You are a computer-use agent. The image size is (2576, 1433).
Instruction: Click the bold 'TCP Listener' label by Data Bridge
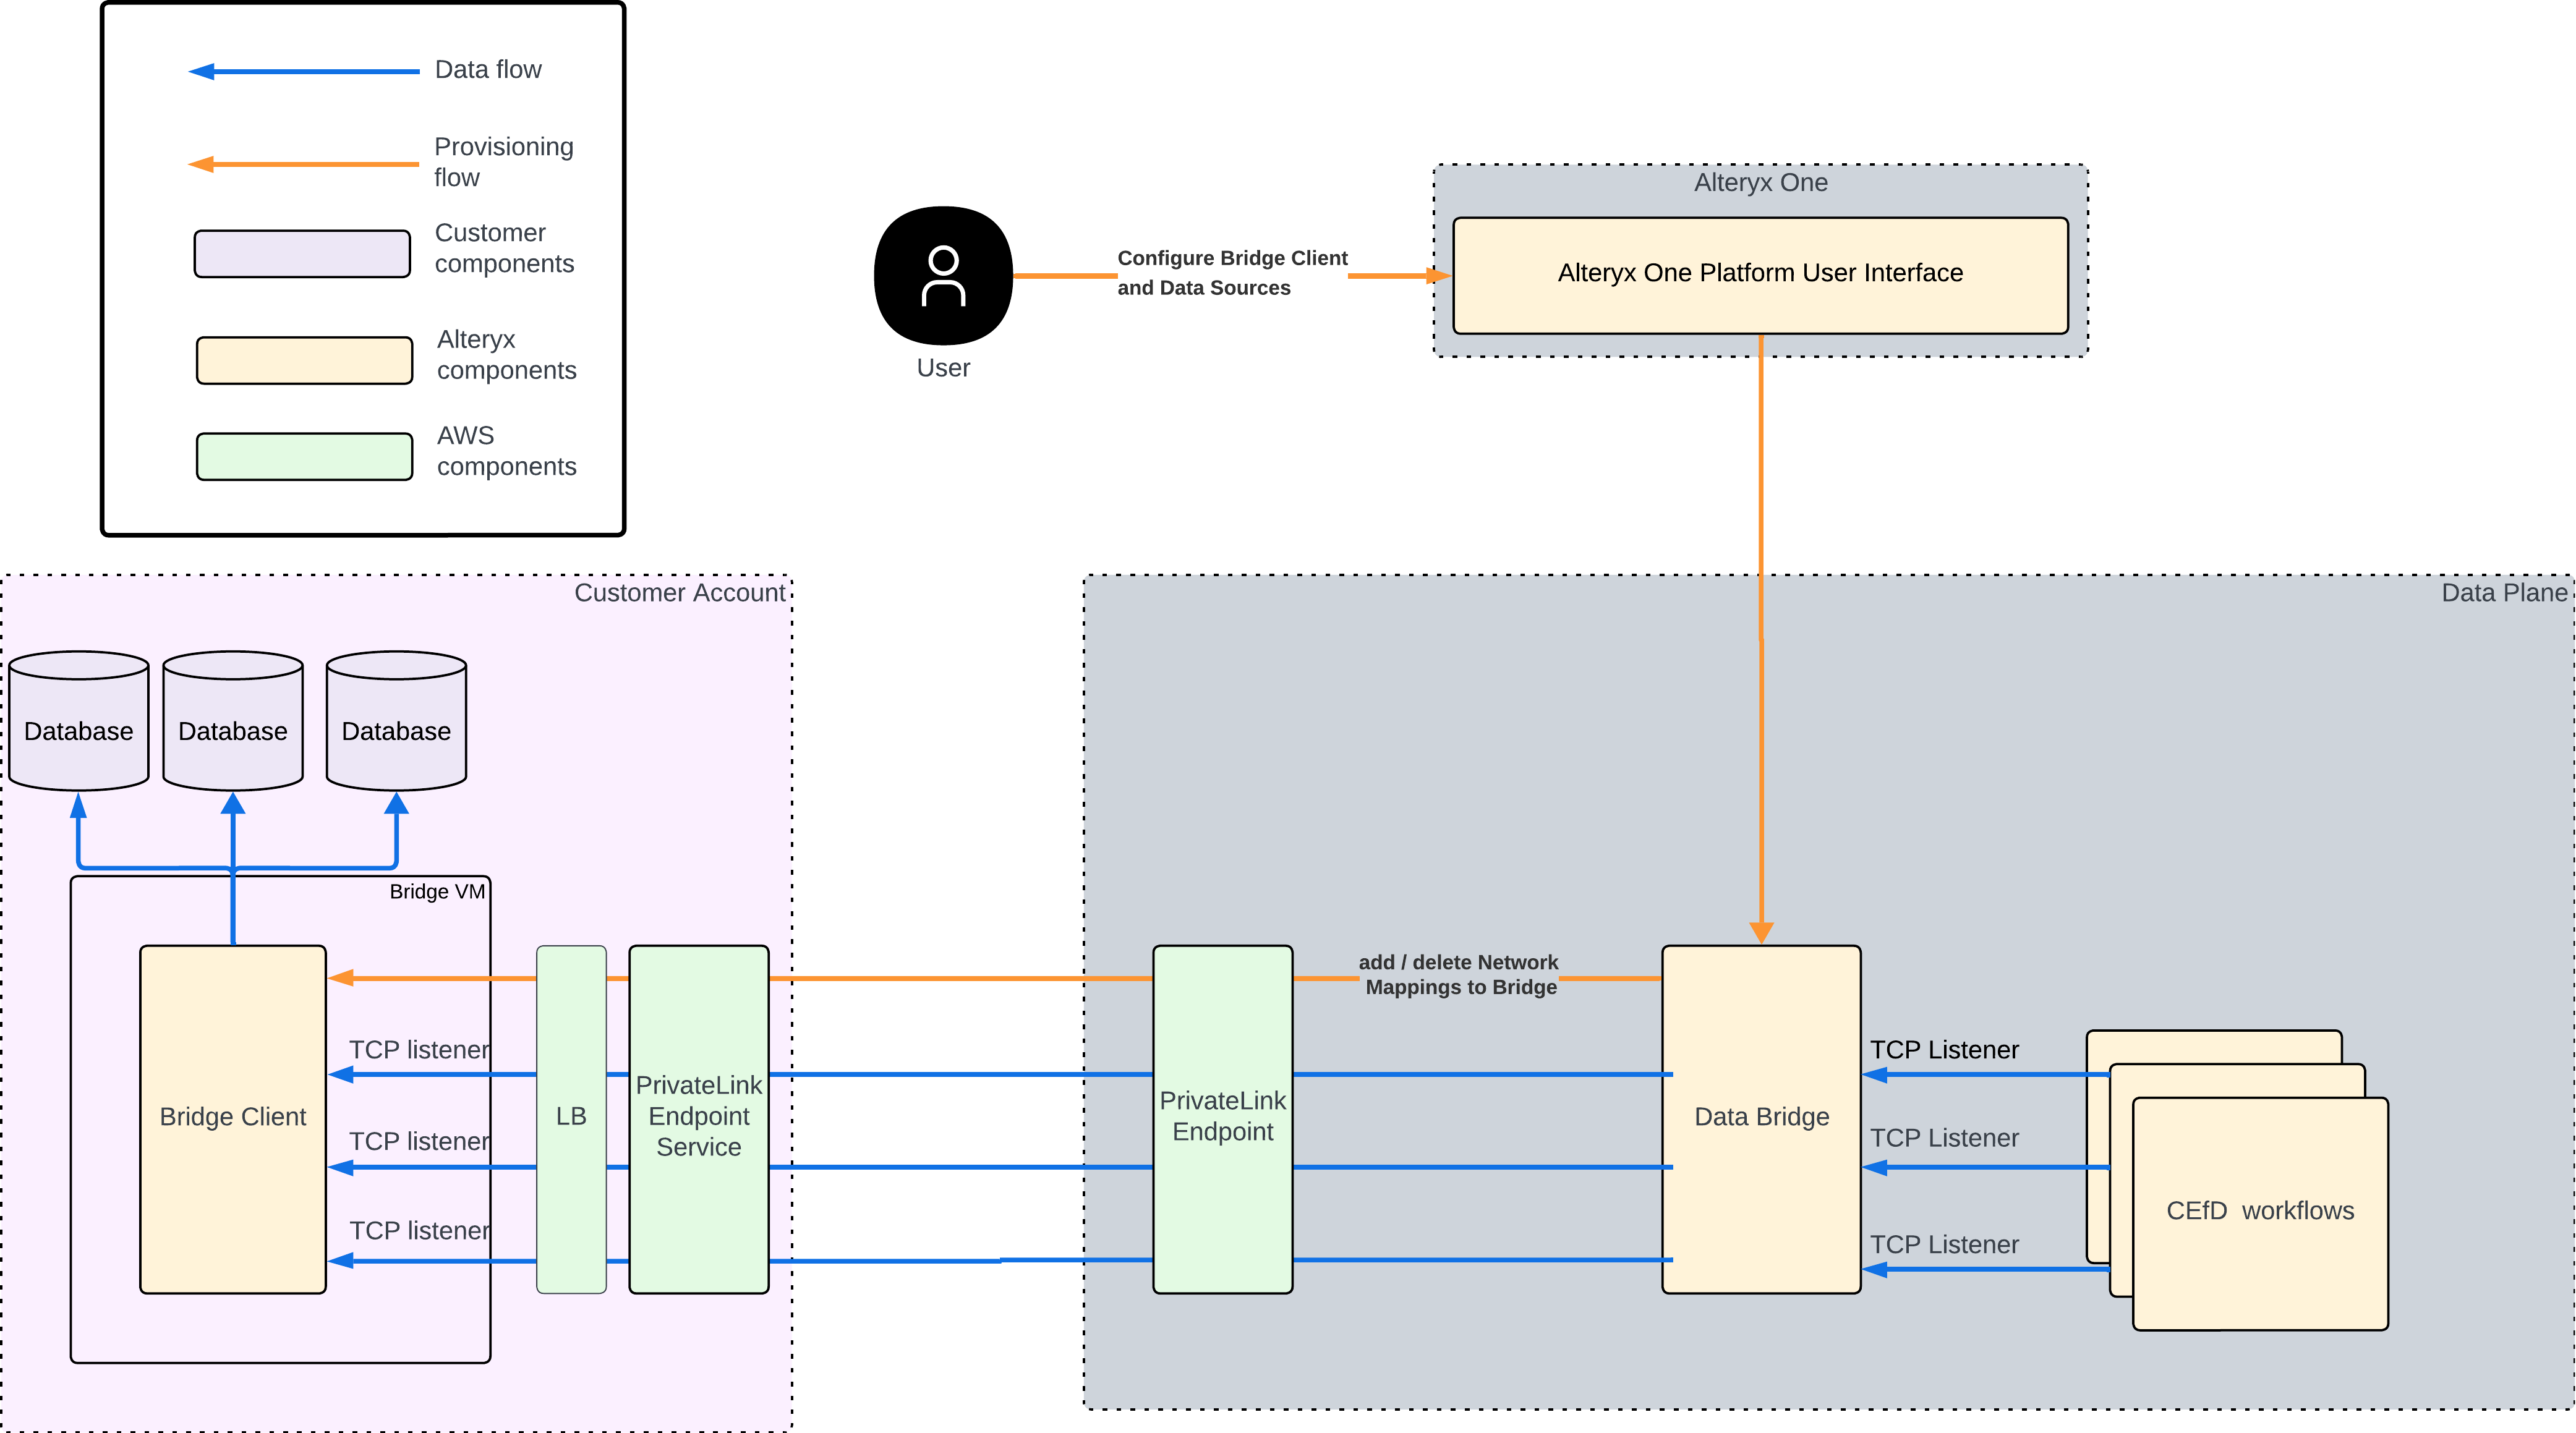pyautogui.click(x=1944, y=1050)
